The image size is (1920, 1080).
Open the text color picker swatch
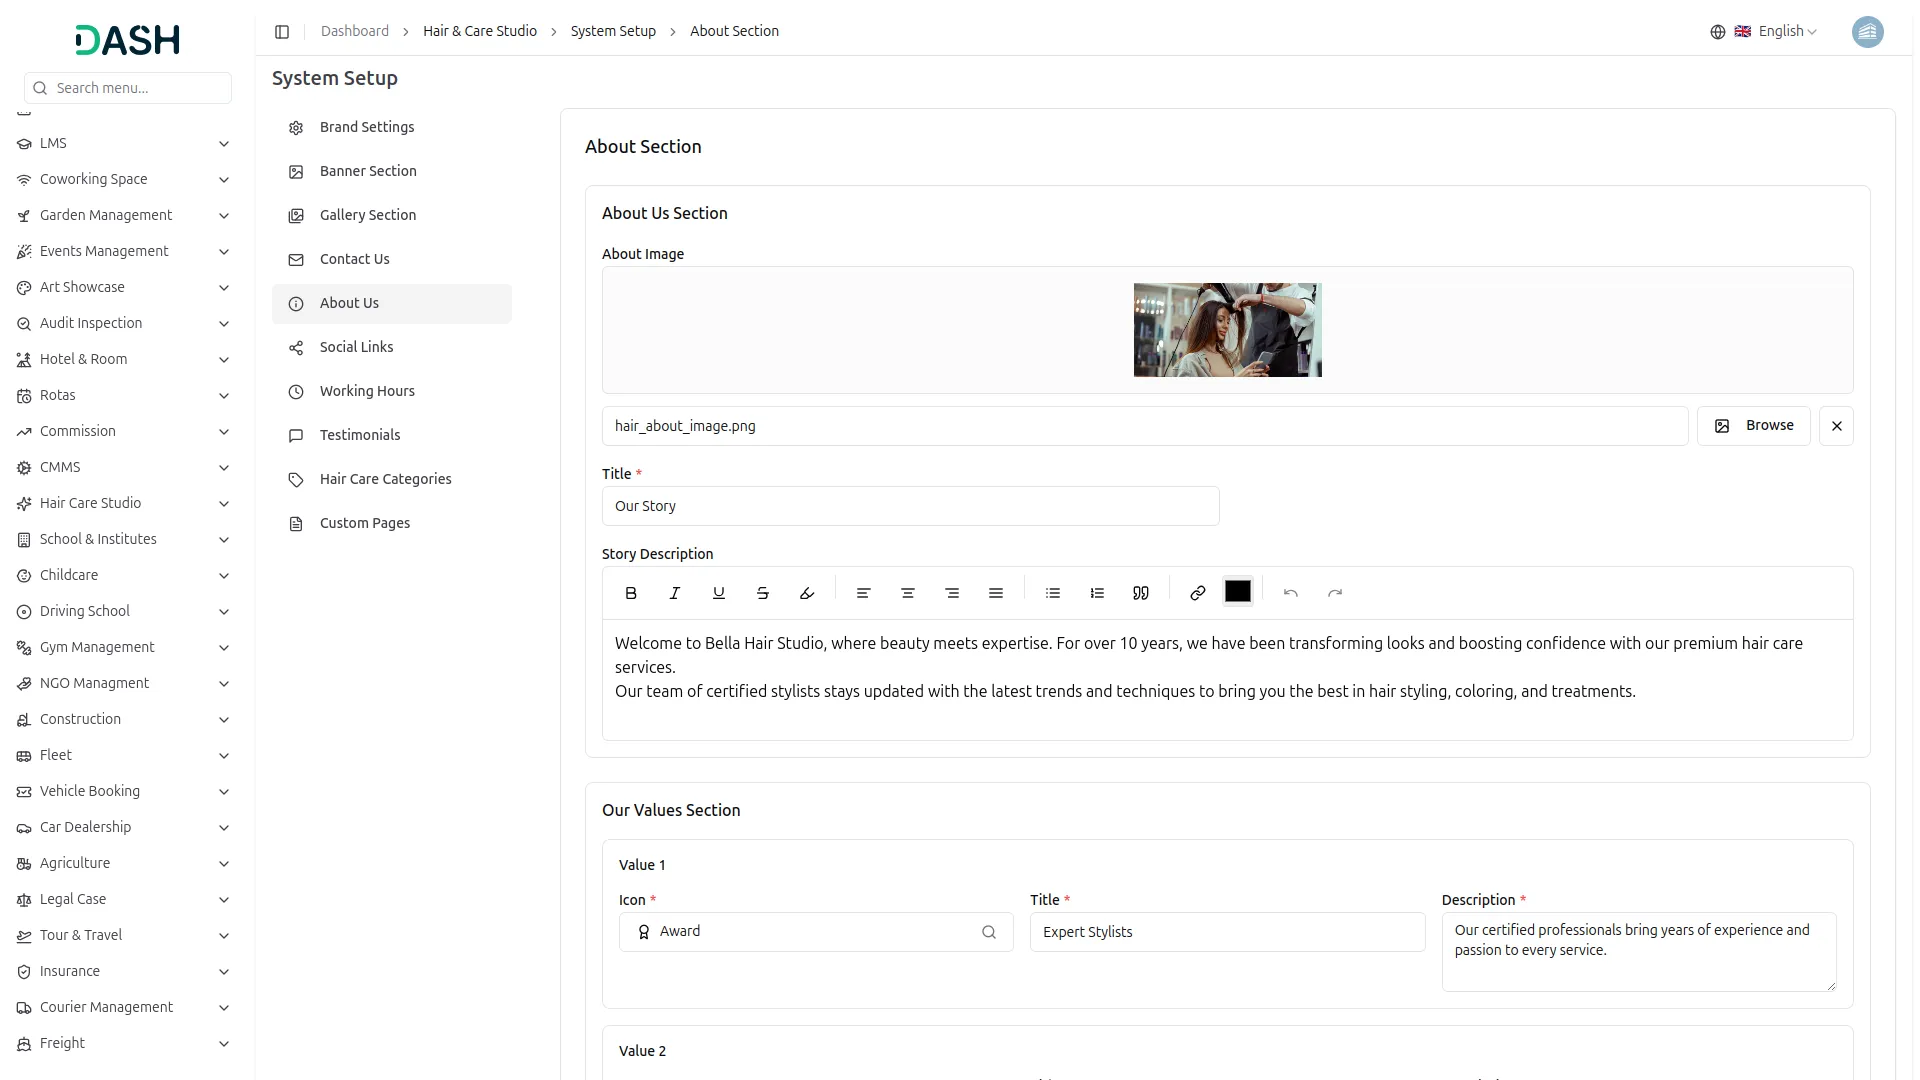tap(1238, 592)
